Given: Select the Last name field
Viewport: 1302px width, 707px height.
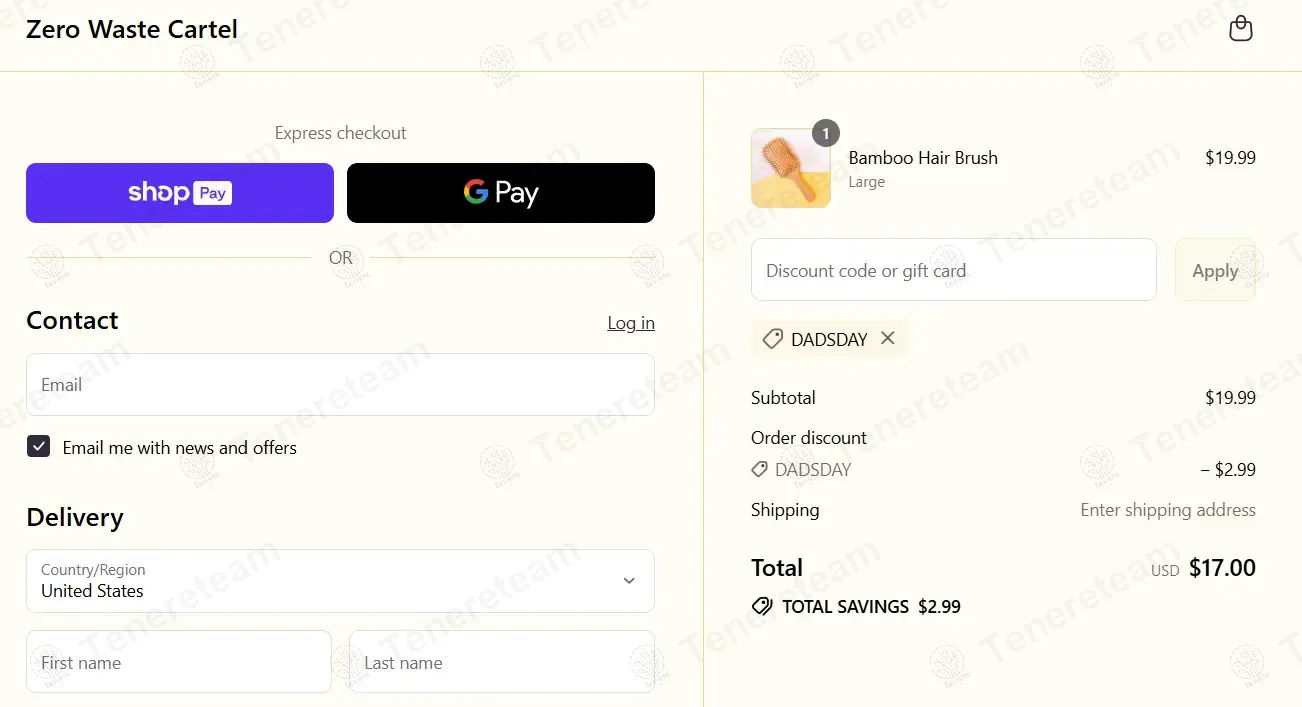Looking at the screenshot, I should click(x=501, y=662).
